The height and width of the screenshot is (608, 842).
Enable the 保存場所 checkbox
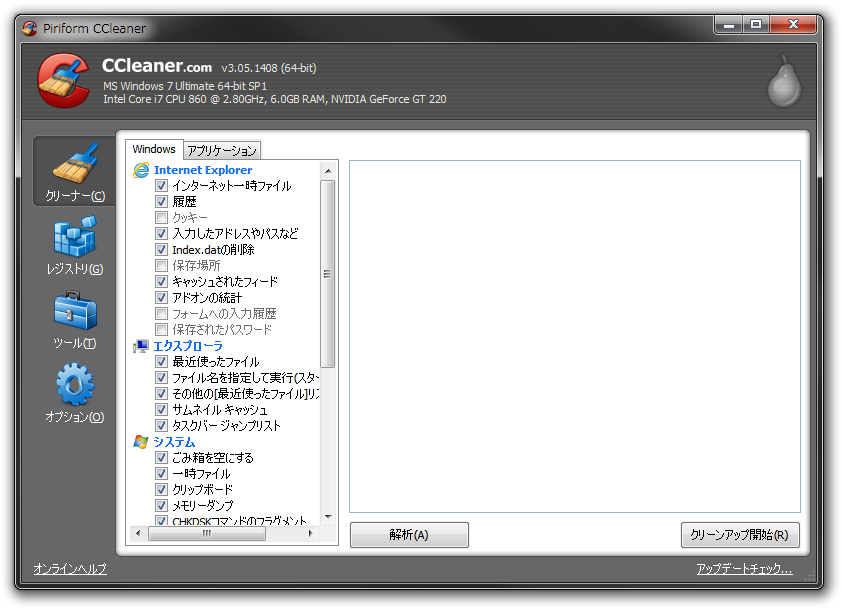click(161, 265)
